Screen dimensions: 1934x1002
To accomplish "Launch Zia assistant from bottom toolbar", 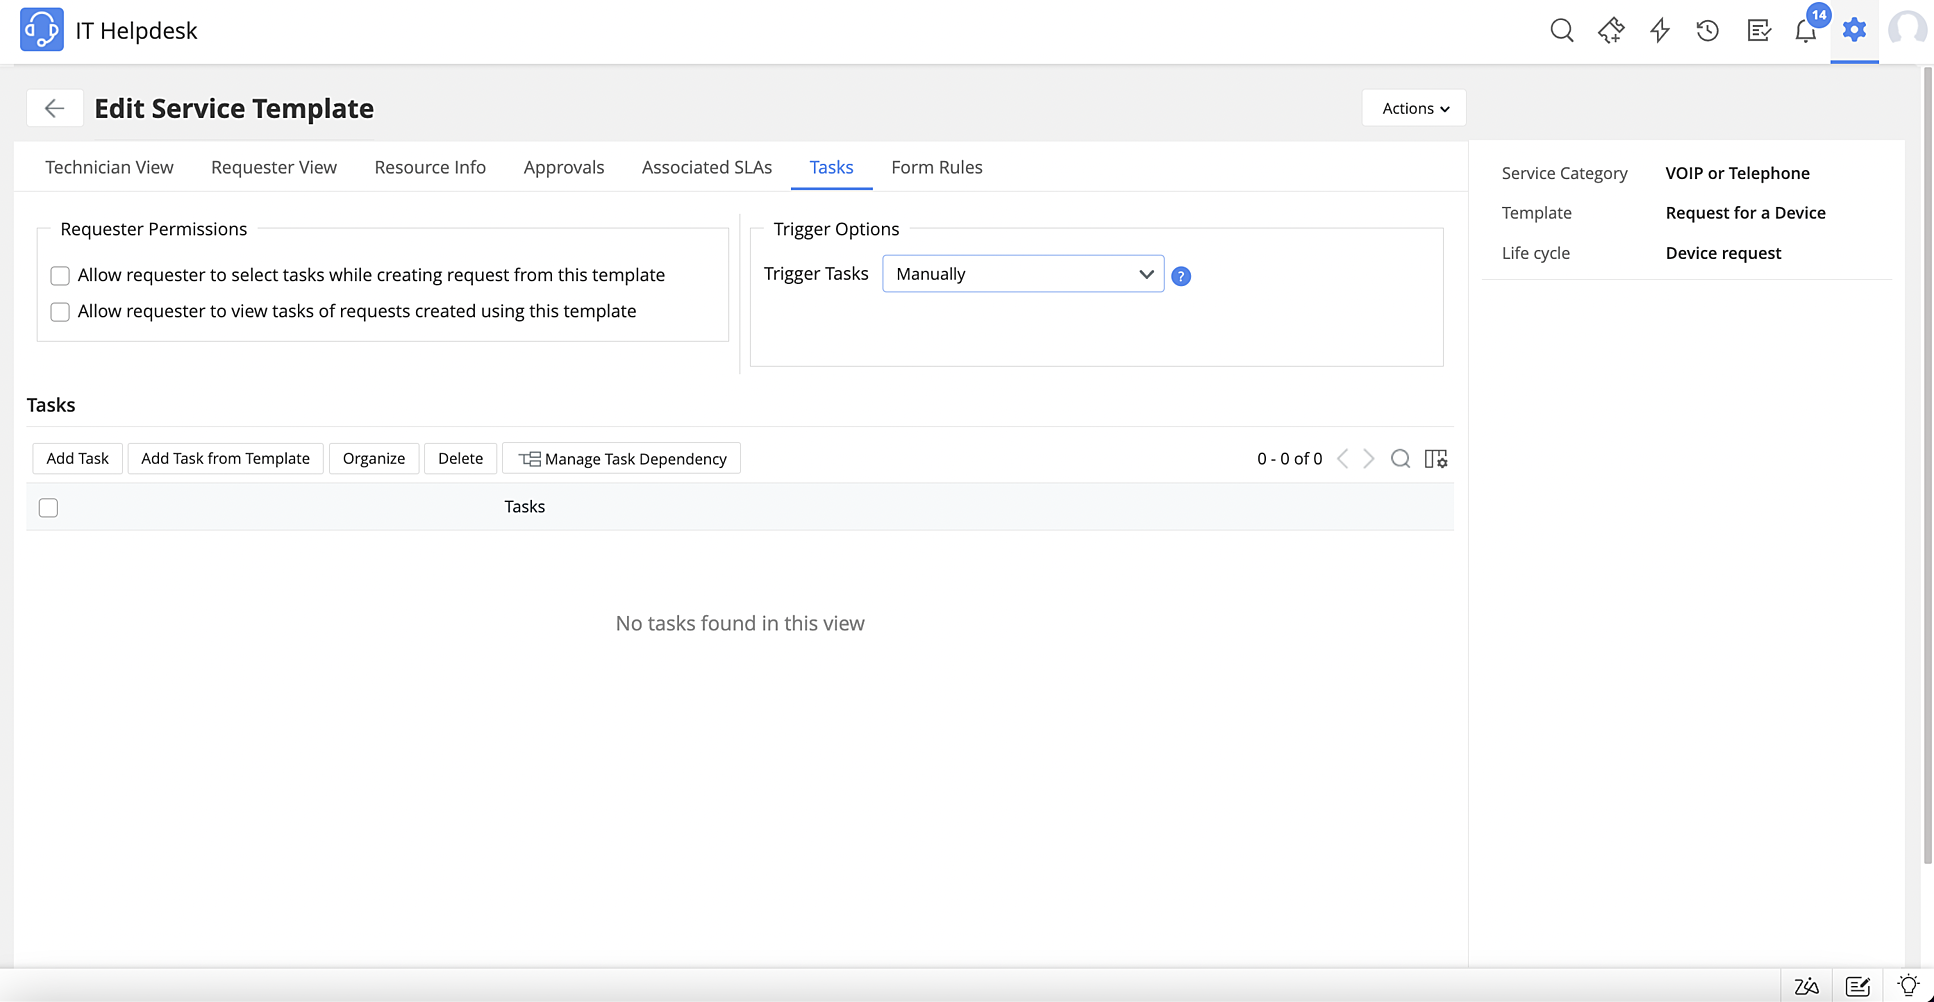I will point(1806,985).
